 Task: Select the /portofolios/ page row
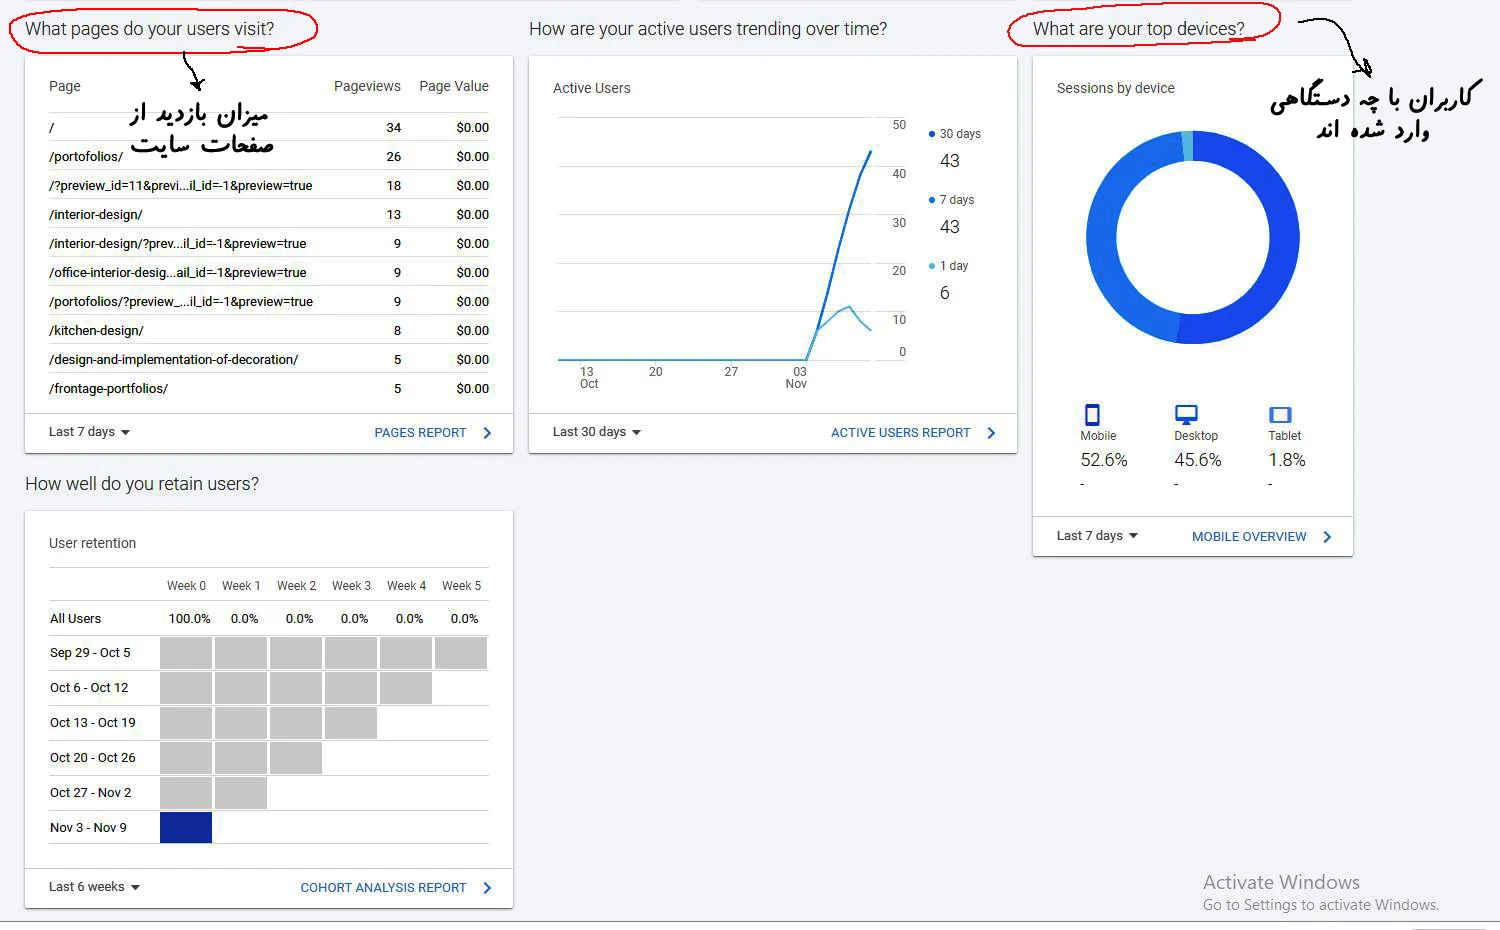click(86, 157)
